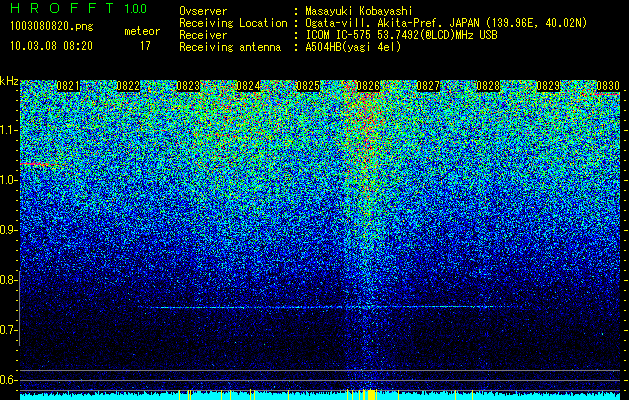The height and width of the screenshot is (400, 629).
Task: Click the 0826 time marker
Action: (368, 86)
